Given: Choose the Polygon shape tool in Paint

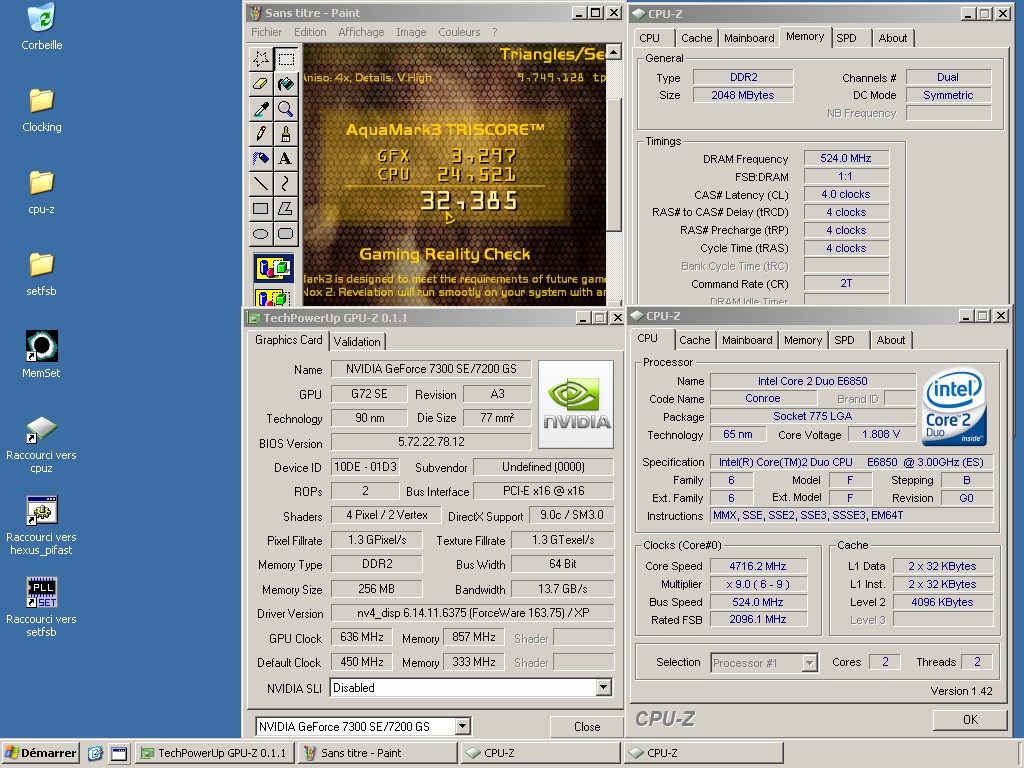Looking at the screenshot, I should click(285, 208).
